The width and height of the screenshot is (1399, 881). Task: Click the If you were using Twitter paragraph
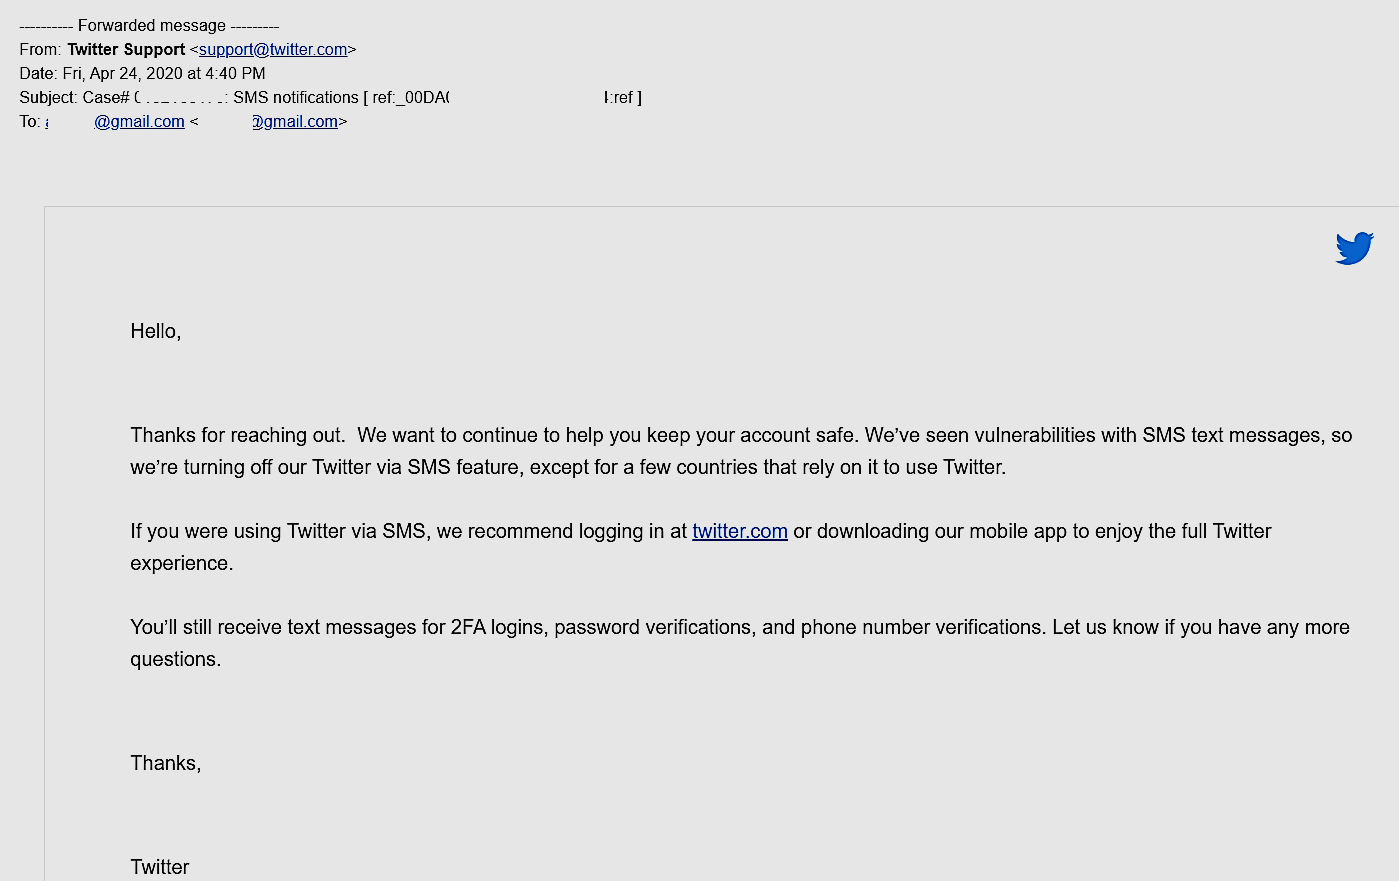[x=701, y=547]
